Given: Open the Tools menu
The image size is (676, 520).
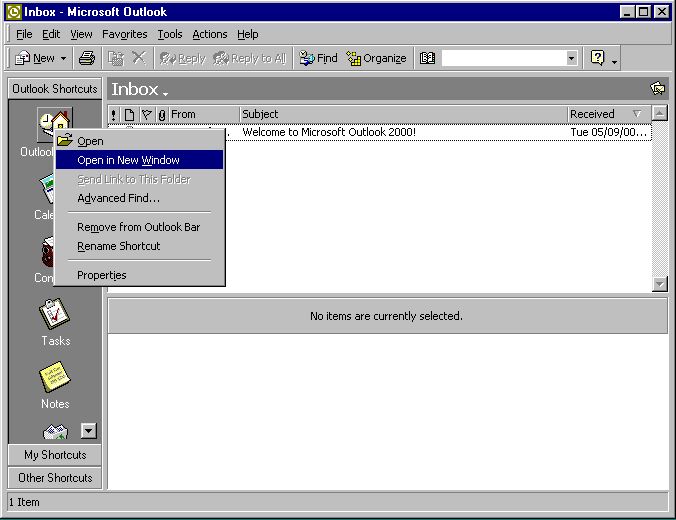Looking at the screenshot, I should tap(170, 34).
